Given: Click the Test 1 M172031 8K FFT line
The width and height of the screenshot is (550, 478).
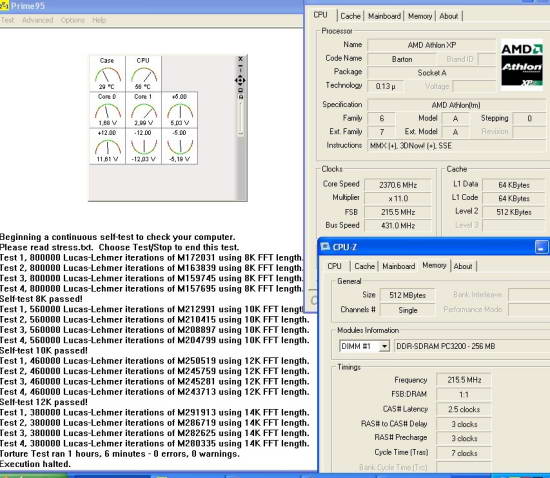Looking at the screenshot, I should 152,258.
